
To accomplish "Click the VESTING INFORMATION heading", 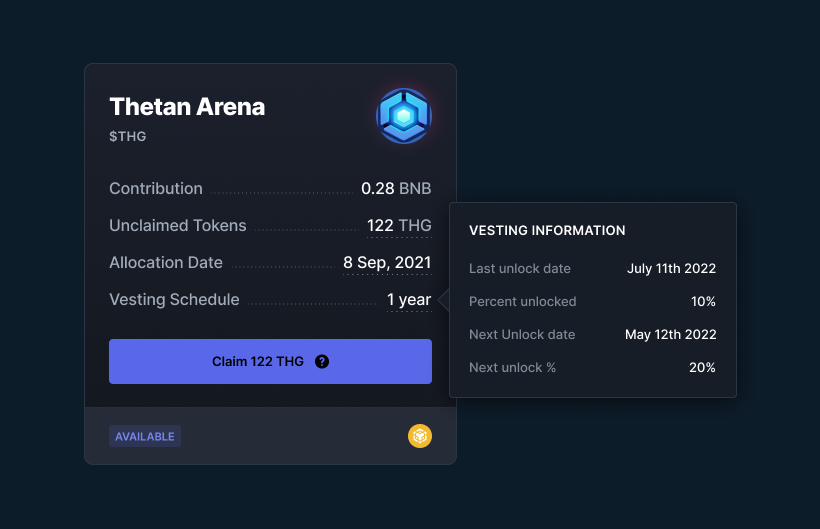I will [547, 231].
